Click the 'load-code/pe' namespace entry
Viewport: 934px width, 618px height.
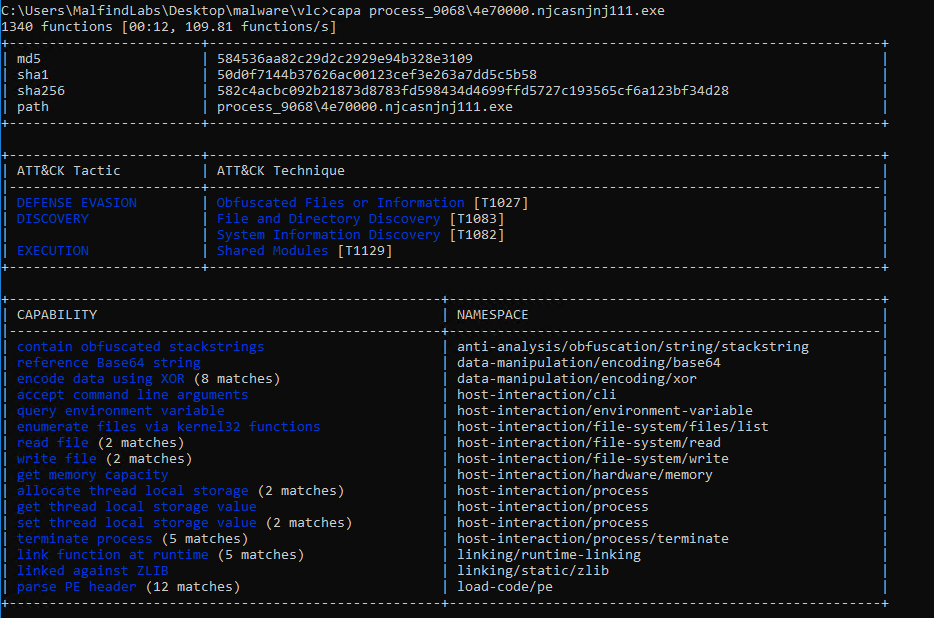[x=505, y=587]
